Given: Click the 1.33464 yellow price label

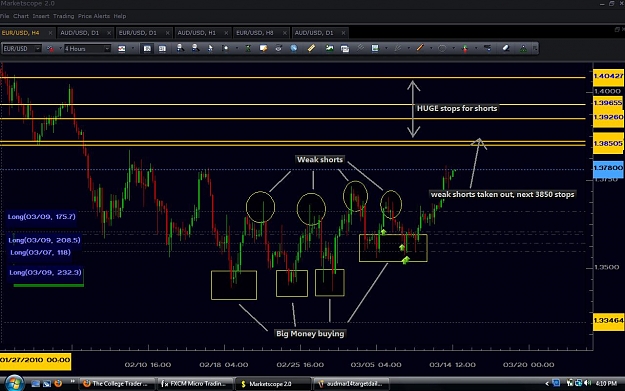Looking at the screenshot, I should [x=608, y=321].
